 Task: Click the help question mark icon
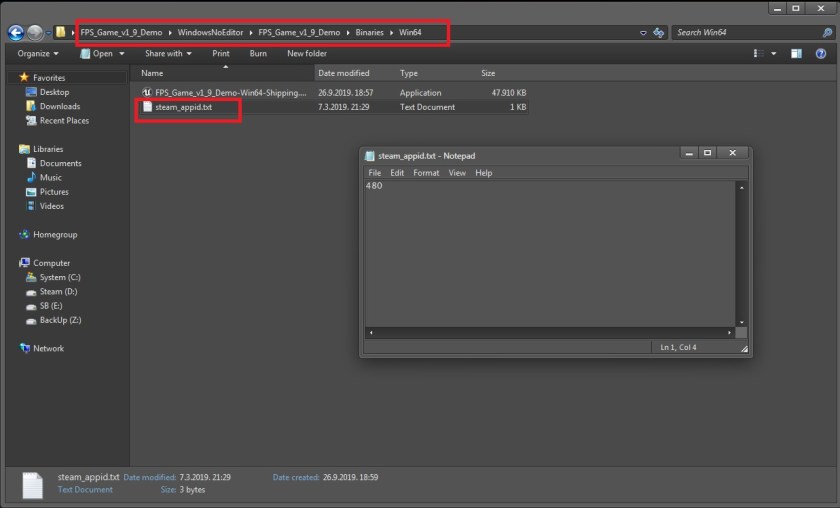click(x=821, y=53)
